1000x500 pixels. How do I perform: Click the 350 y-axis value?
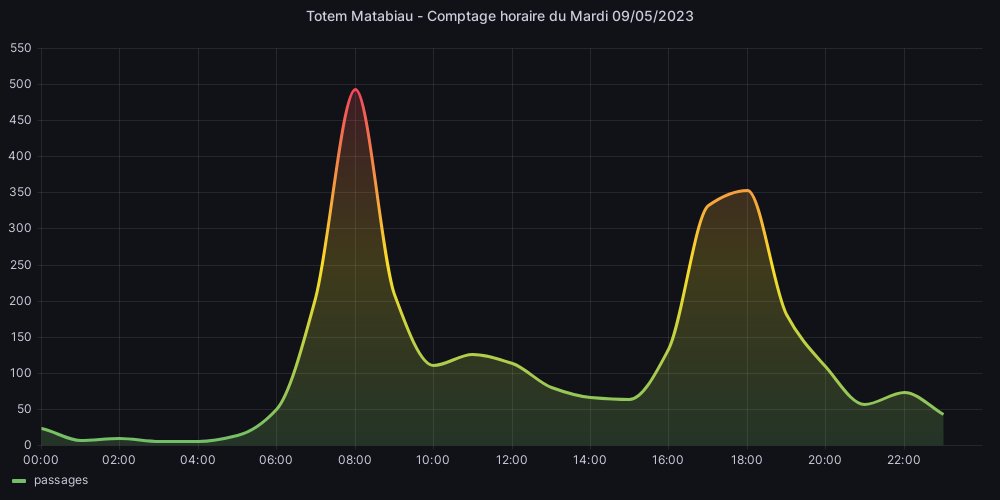22,193
